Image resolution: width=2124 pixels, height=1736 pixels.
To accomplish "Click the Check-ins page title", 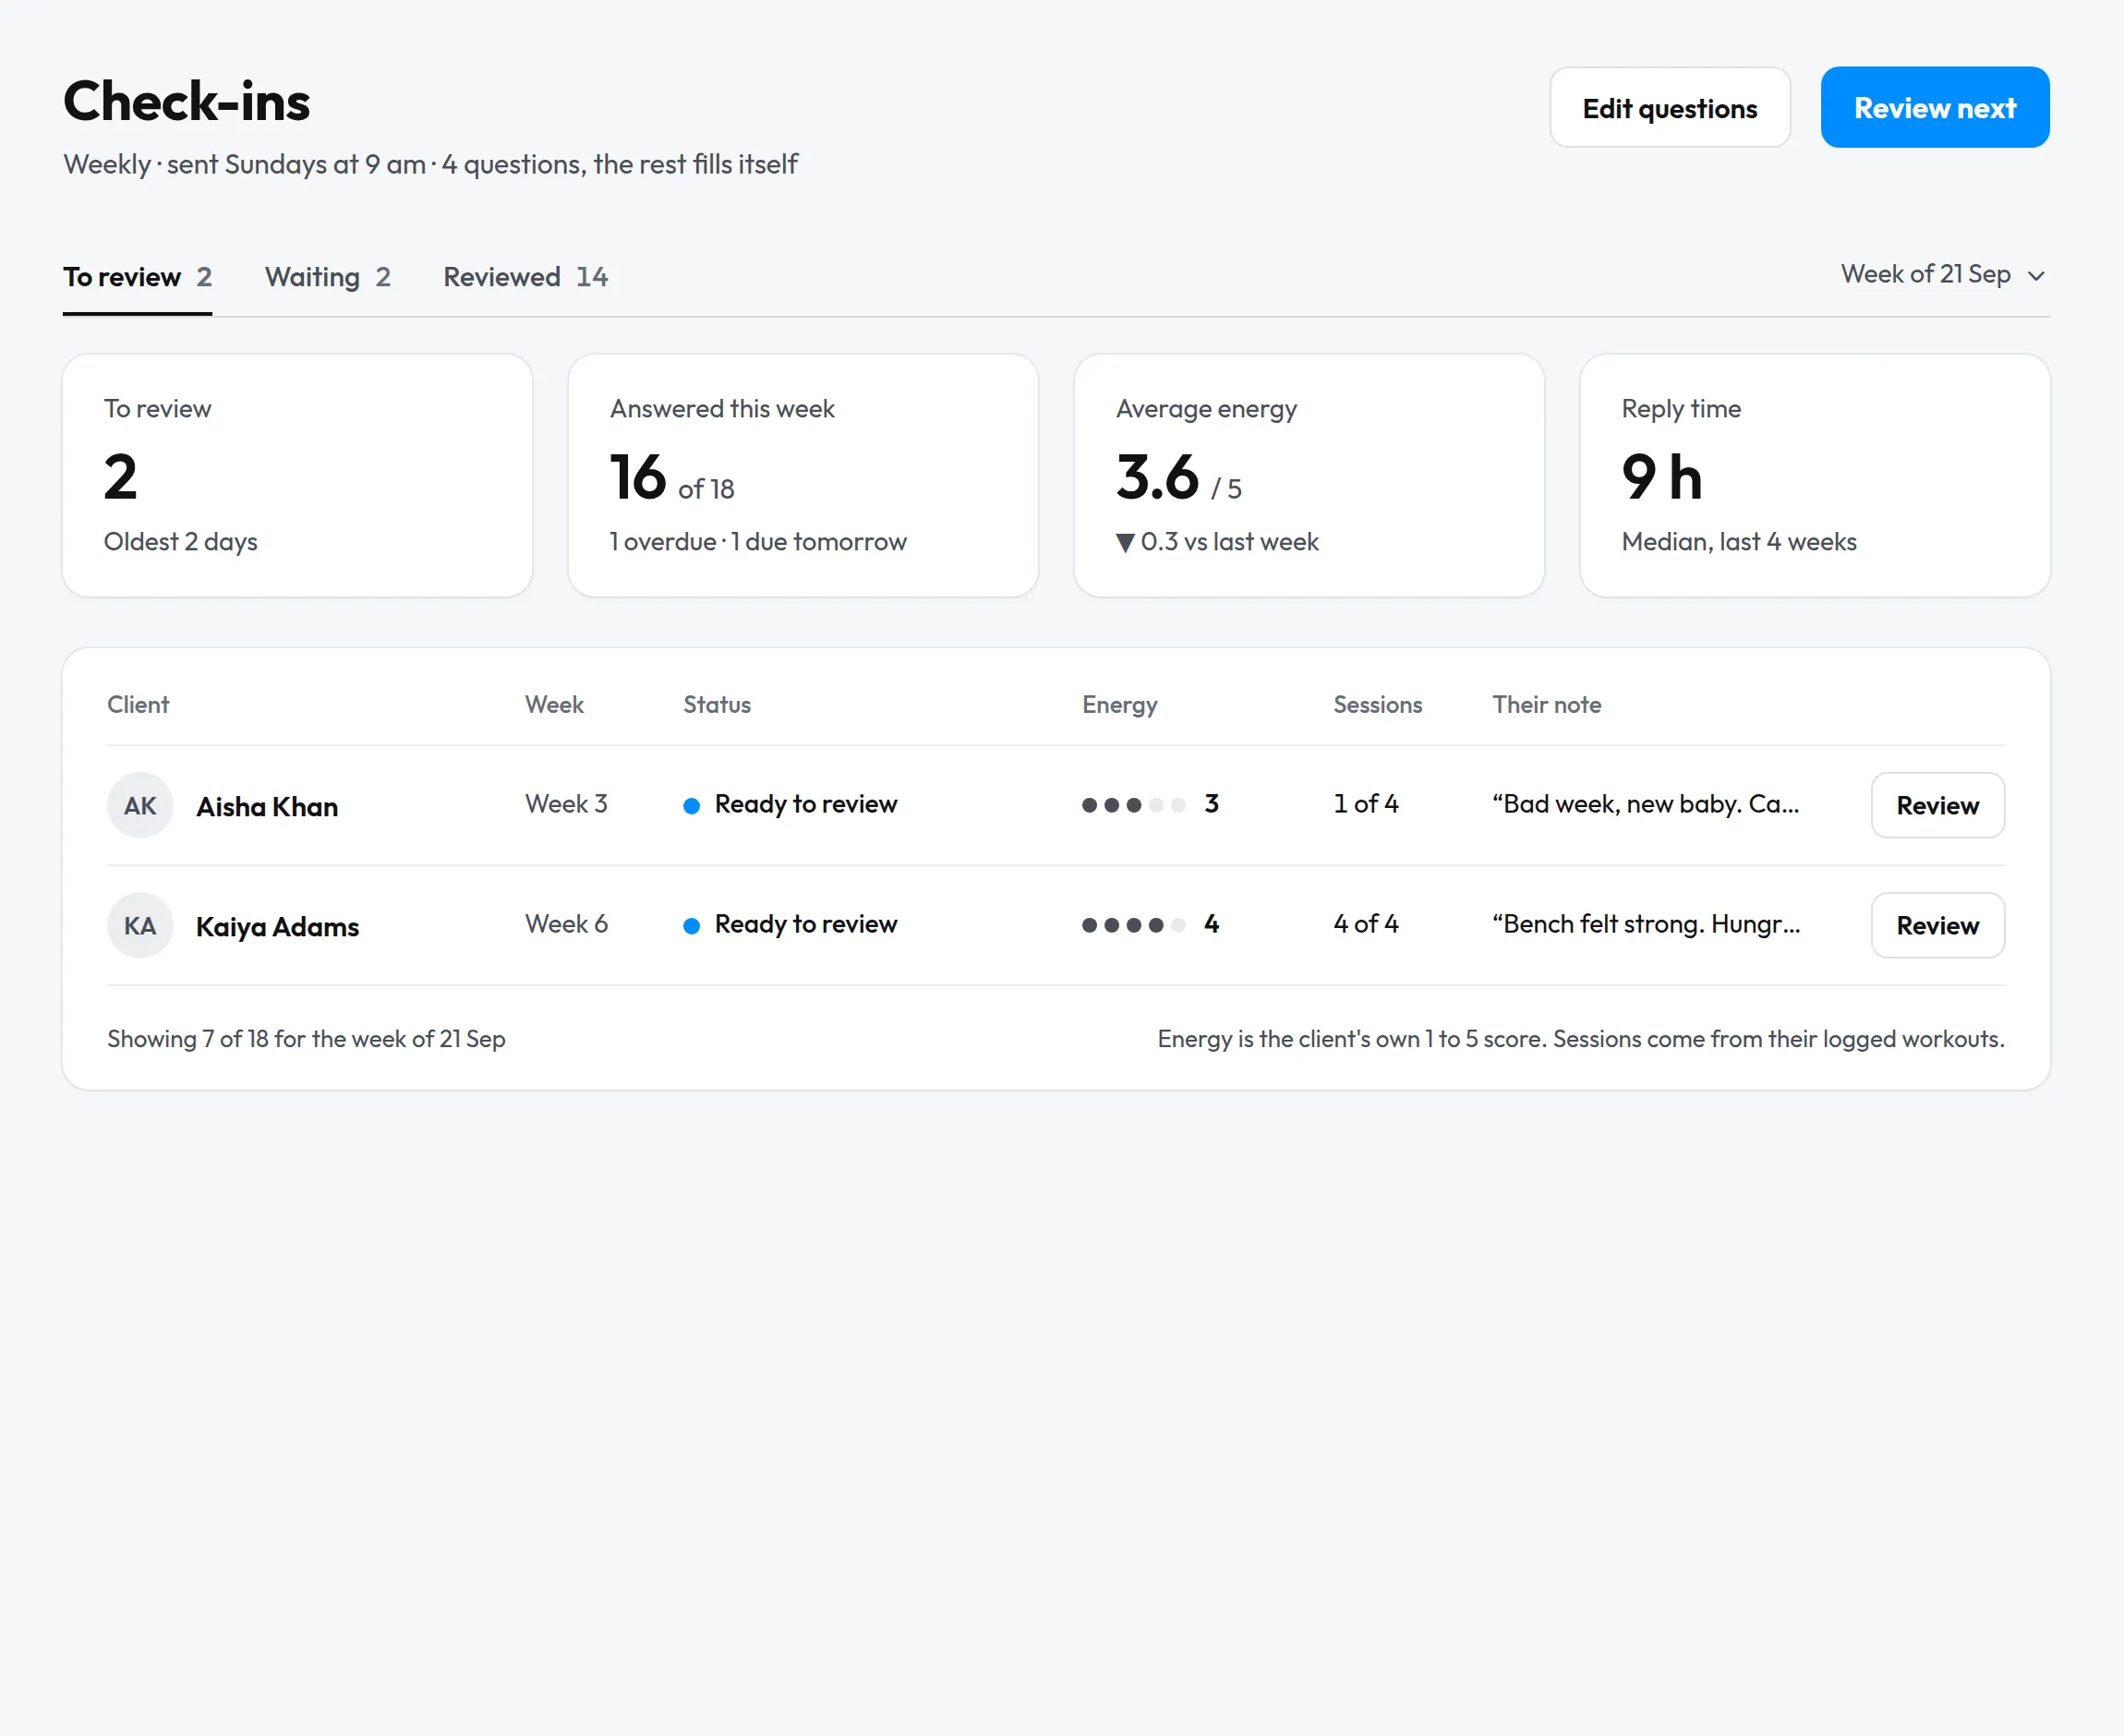I will (x=187, y=101).
